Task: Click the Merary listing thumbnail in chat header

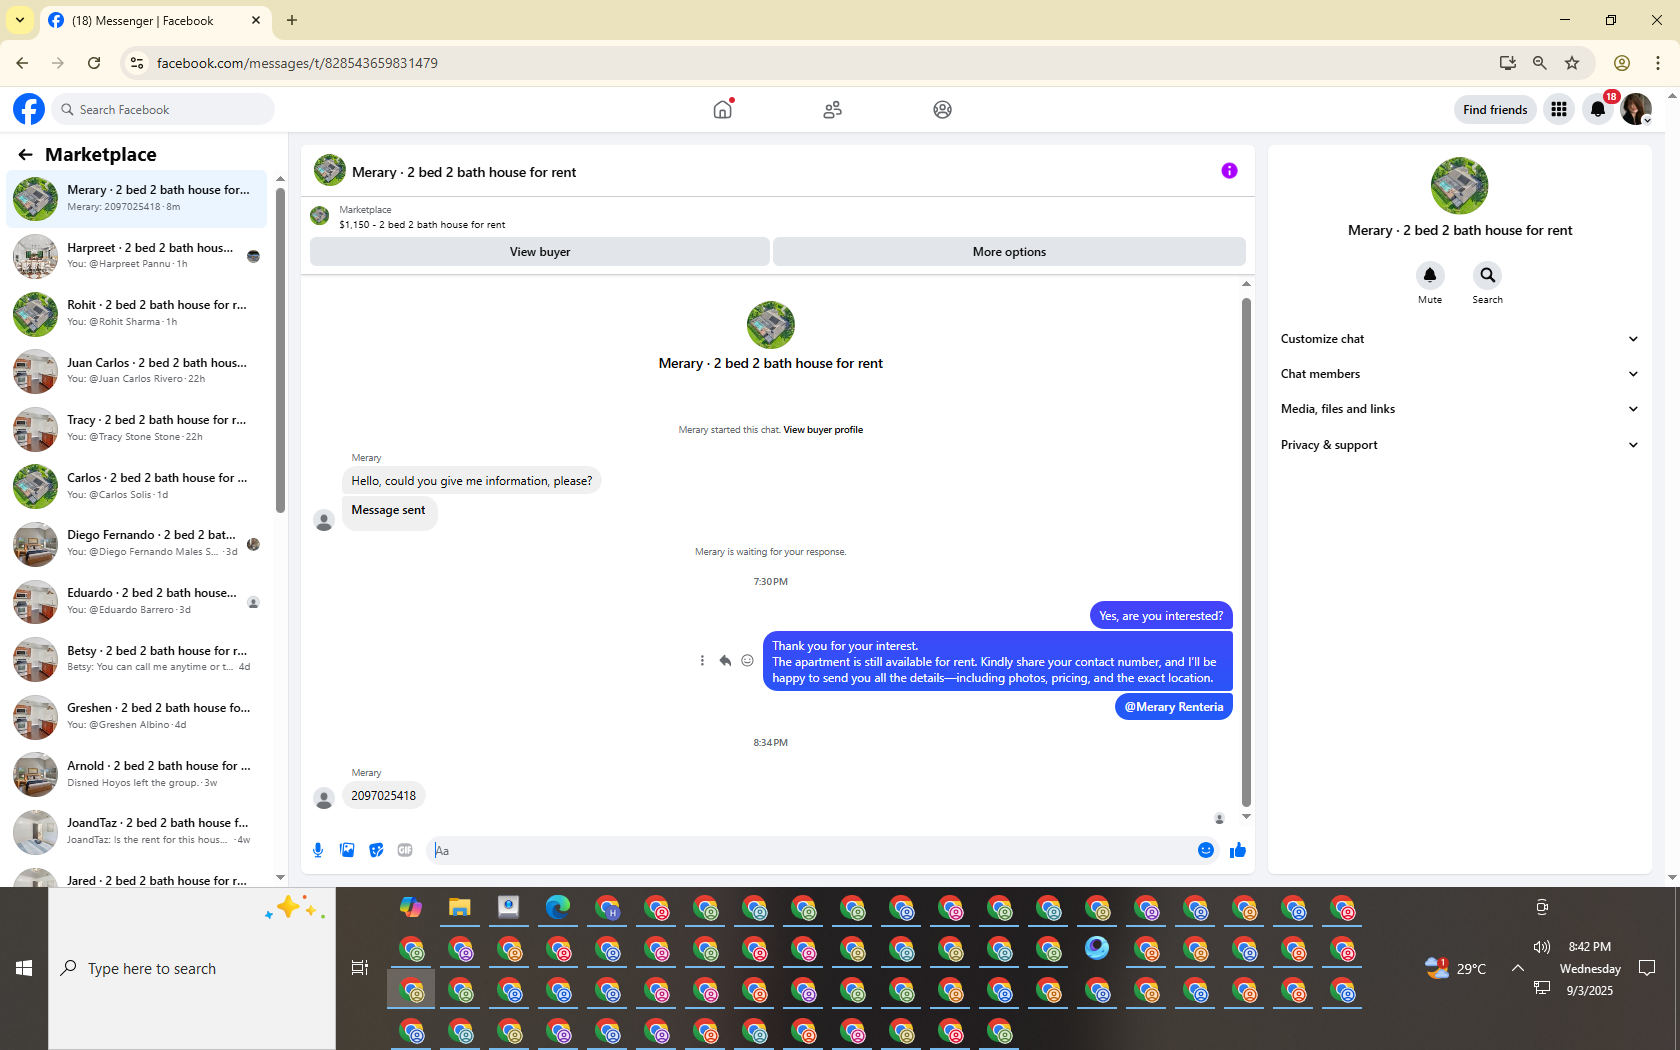Action: pos(330,171)
